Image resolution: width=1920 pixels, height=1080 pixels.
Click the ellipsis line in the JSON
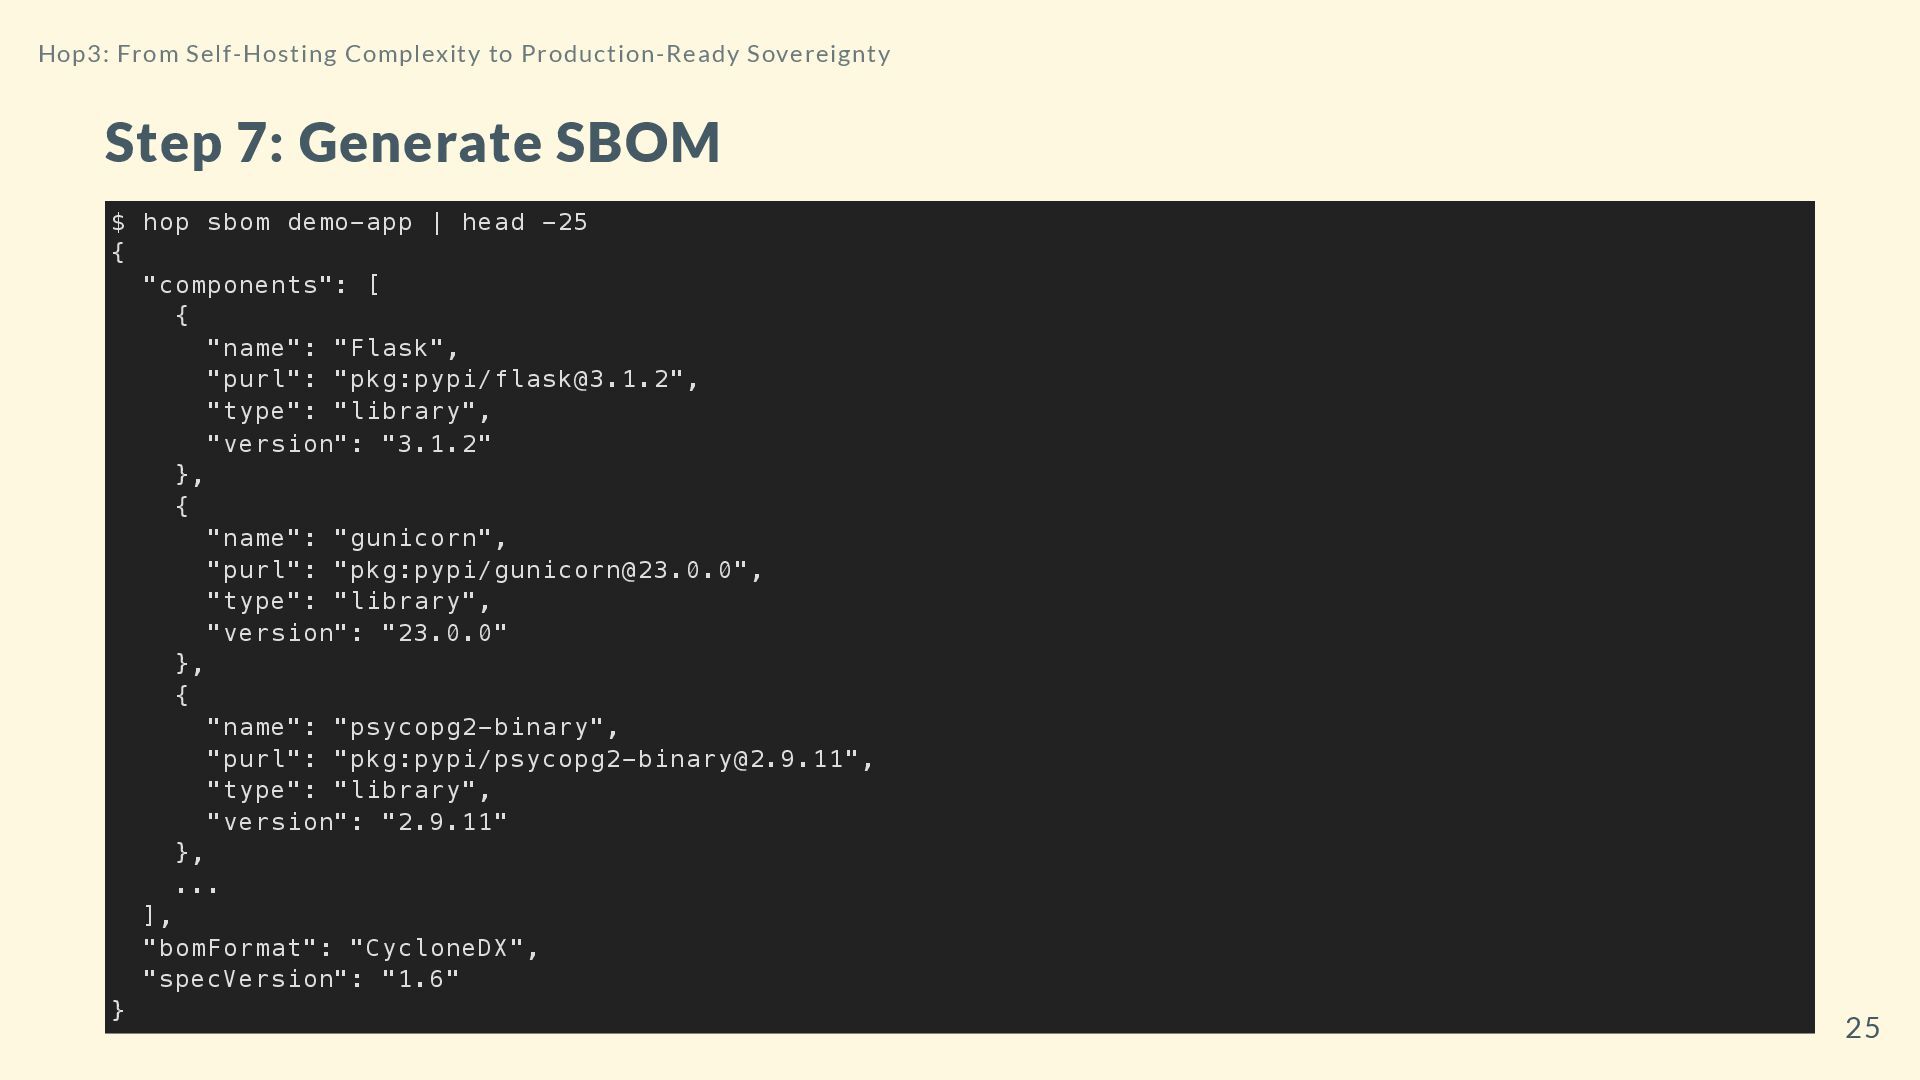coord(197,886)
